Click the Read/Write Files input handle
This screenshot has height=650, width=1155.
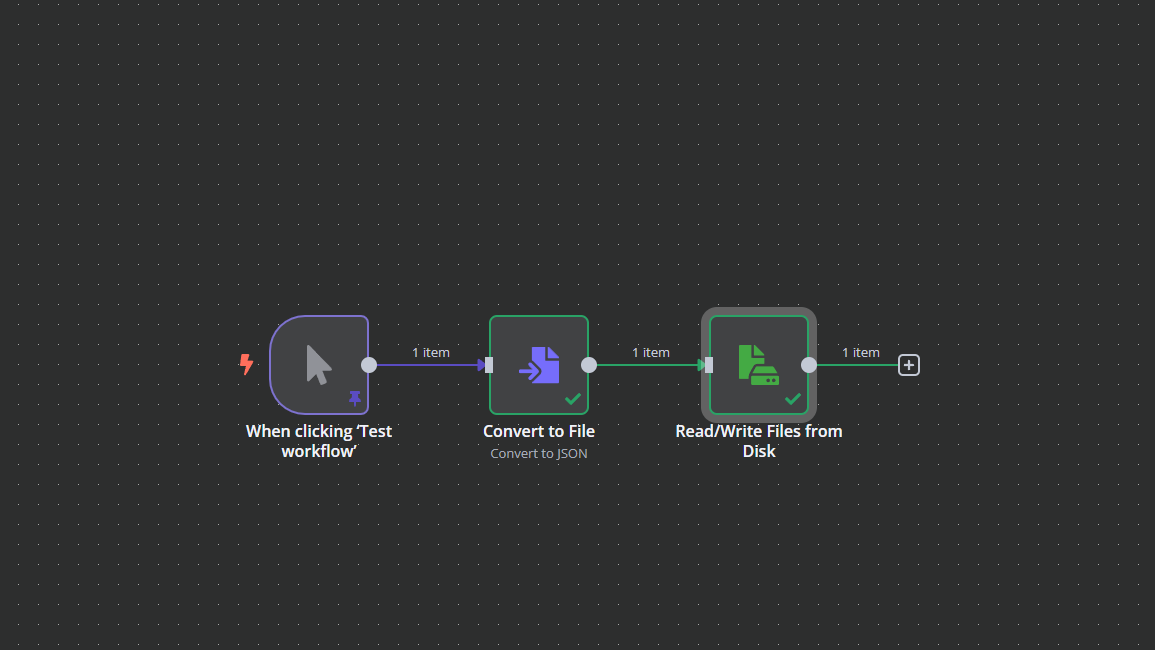click(x=709, y=365)
